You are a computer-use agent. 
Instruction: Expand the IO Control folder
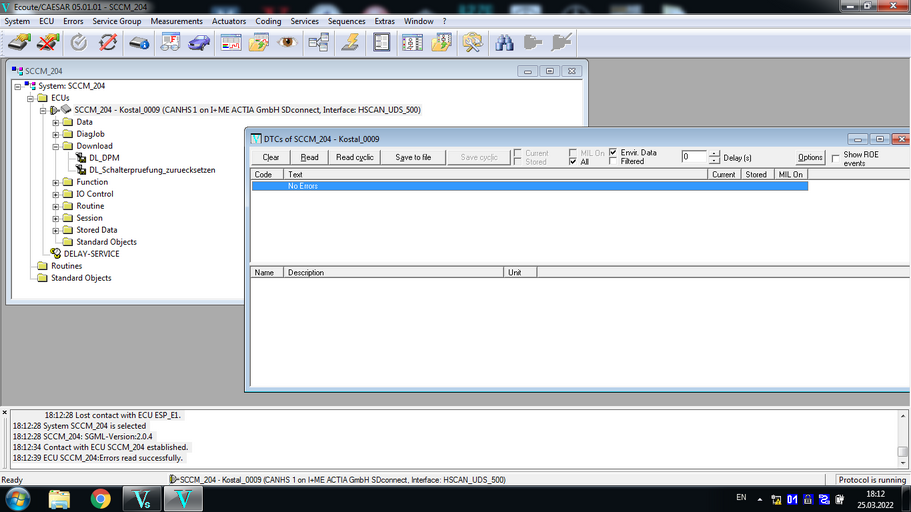coord(56,194)
